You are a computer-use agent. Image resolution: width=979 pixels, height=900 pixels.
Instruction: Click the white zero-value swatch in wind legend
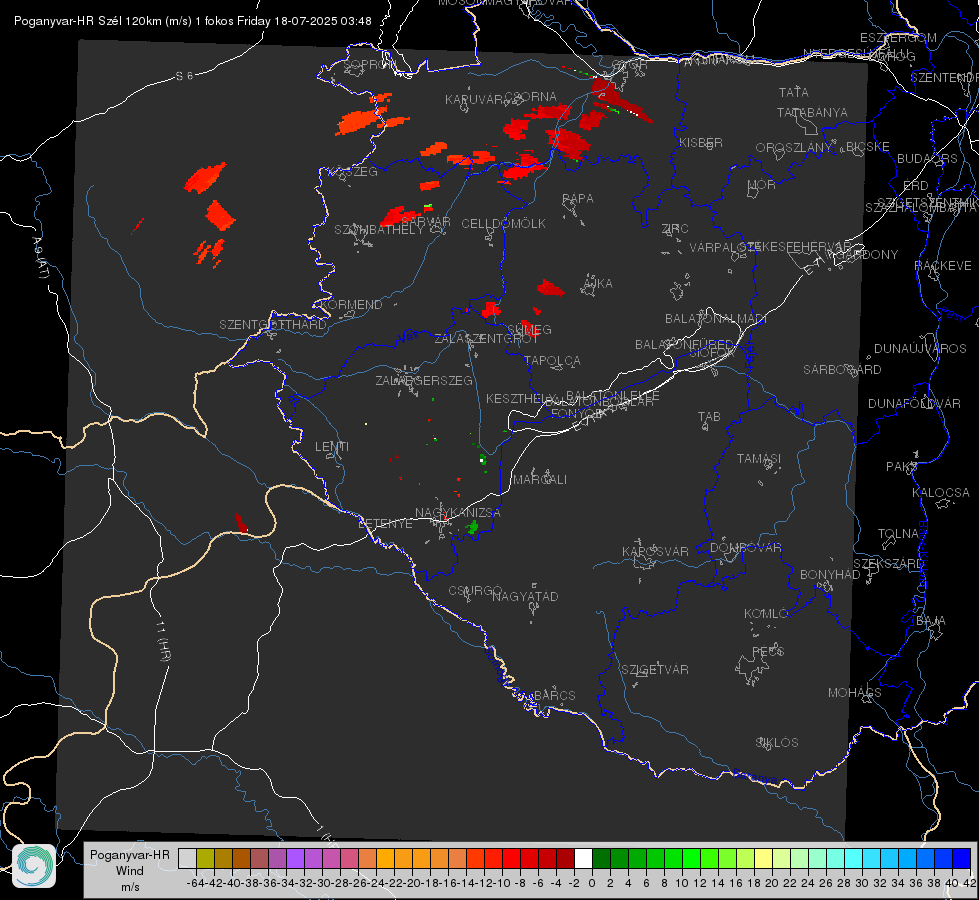[x=583, y=858]
